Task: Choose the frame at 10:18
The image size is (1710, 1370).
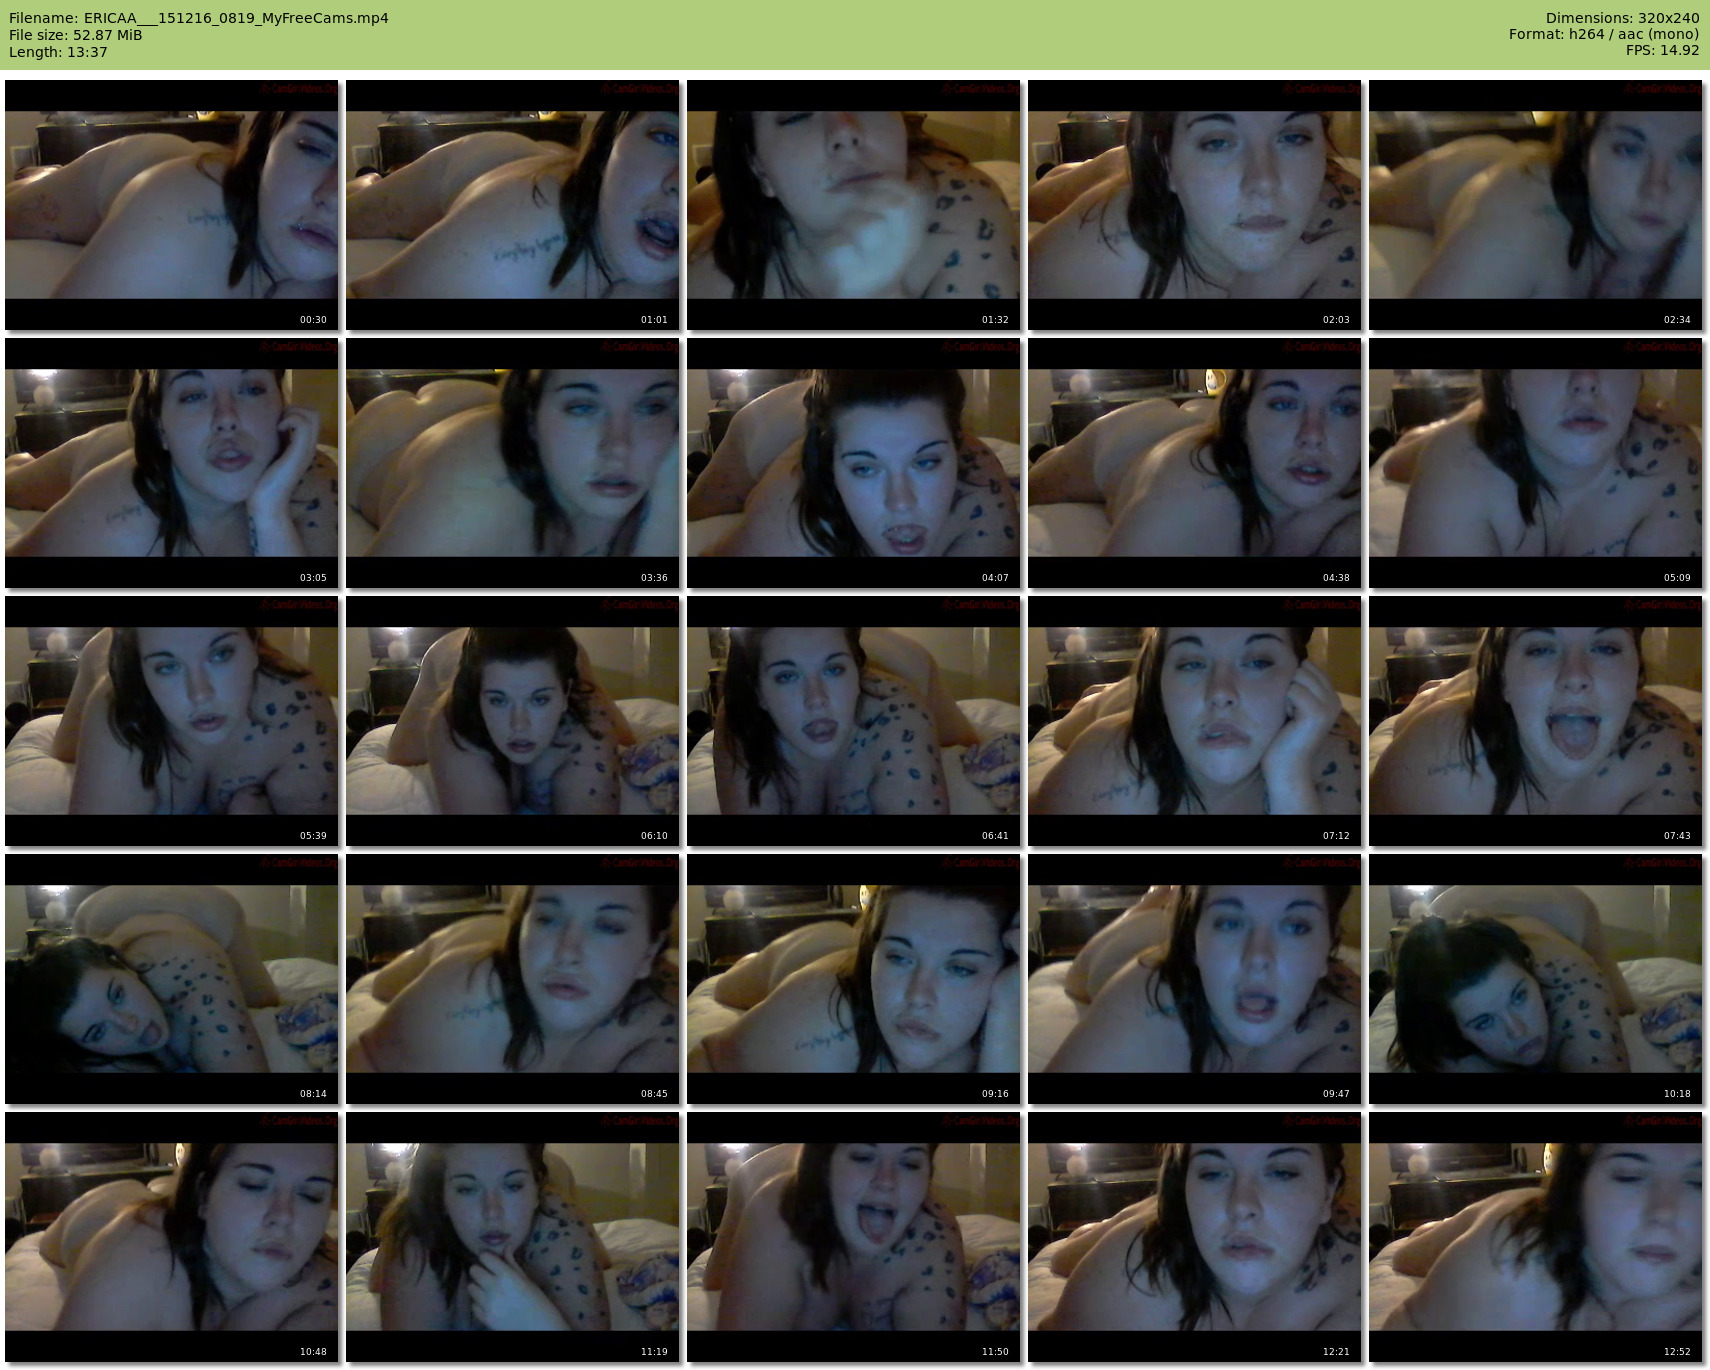Action: (1536, 979)
